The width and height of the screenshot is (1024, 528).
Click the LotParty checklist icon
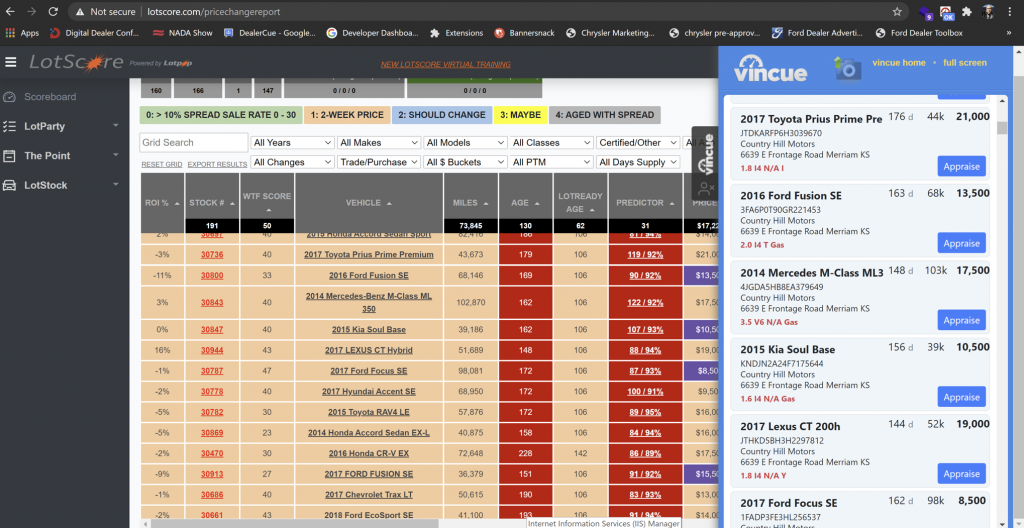[x=9, y=126]
